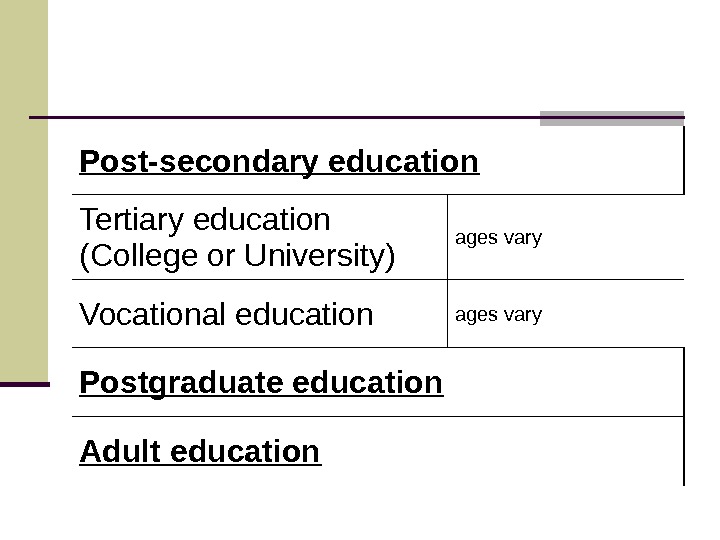Screen dimensions: 720x540
Task: Click the word "Adult" in the heading
Action: click(121, 452)
